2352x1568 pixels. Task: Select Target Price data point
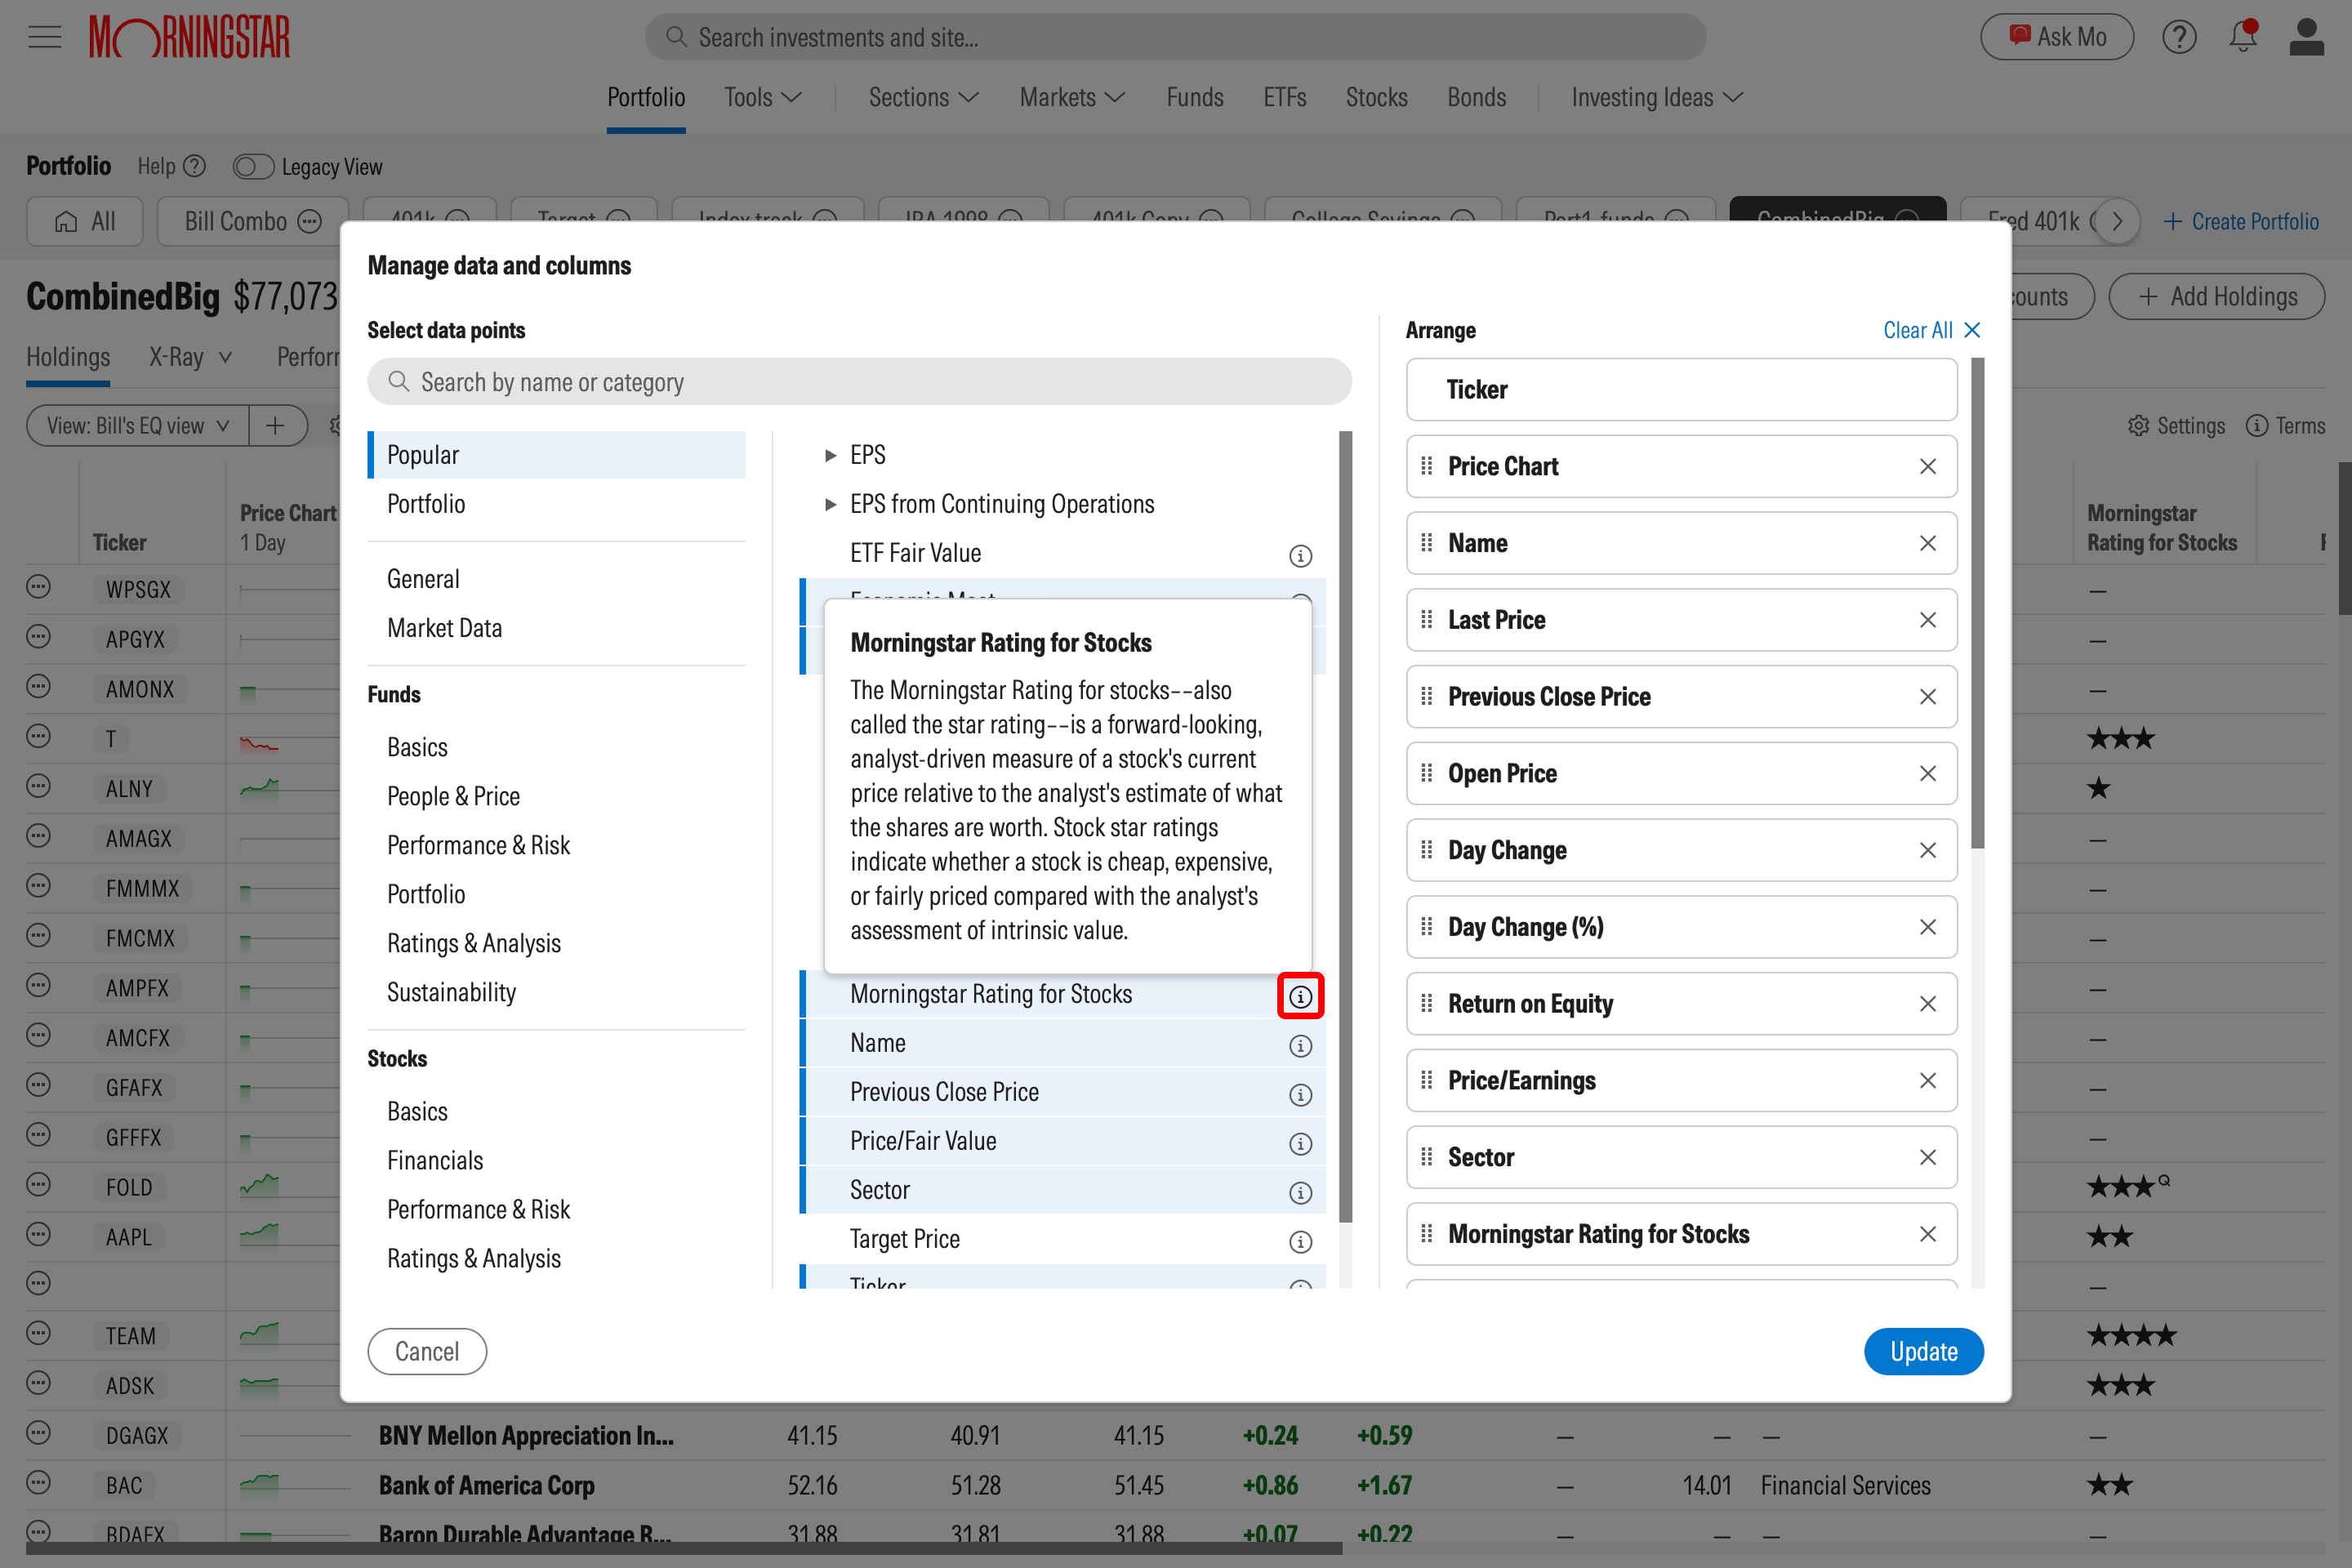1062,1239
